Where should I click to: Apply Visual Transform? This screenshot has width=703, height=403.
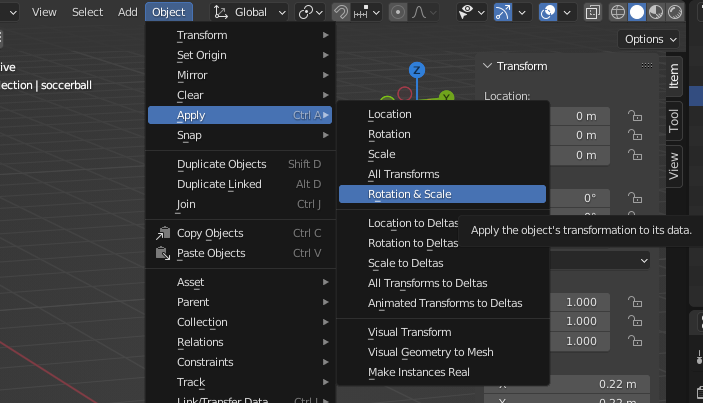click(443, 332)
